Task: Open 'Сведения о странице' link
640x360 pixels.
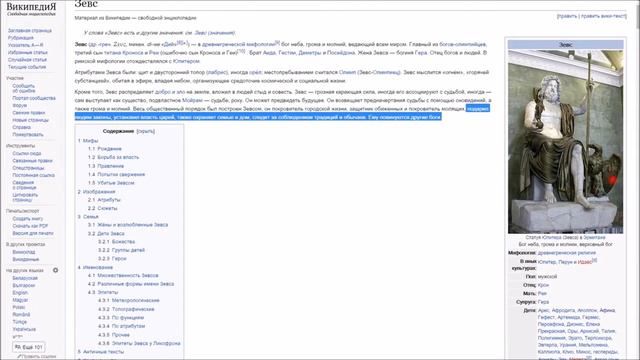Action: click(24, 185)
